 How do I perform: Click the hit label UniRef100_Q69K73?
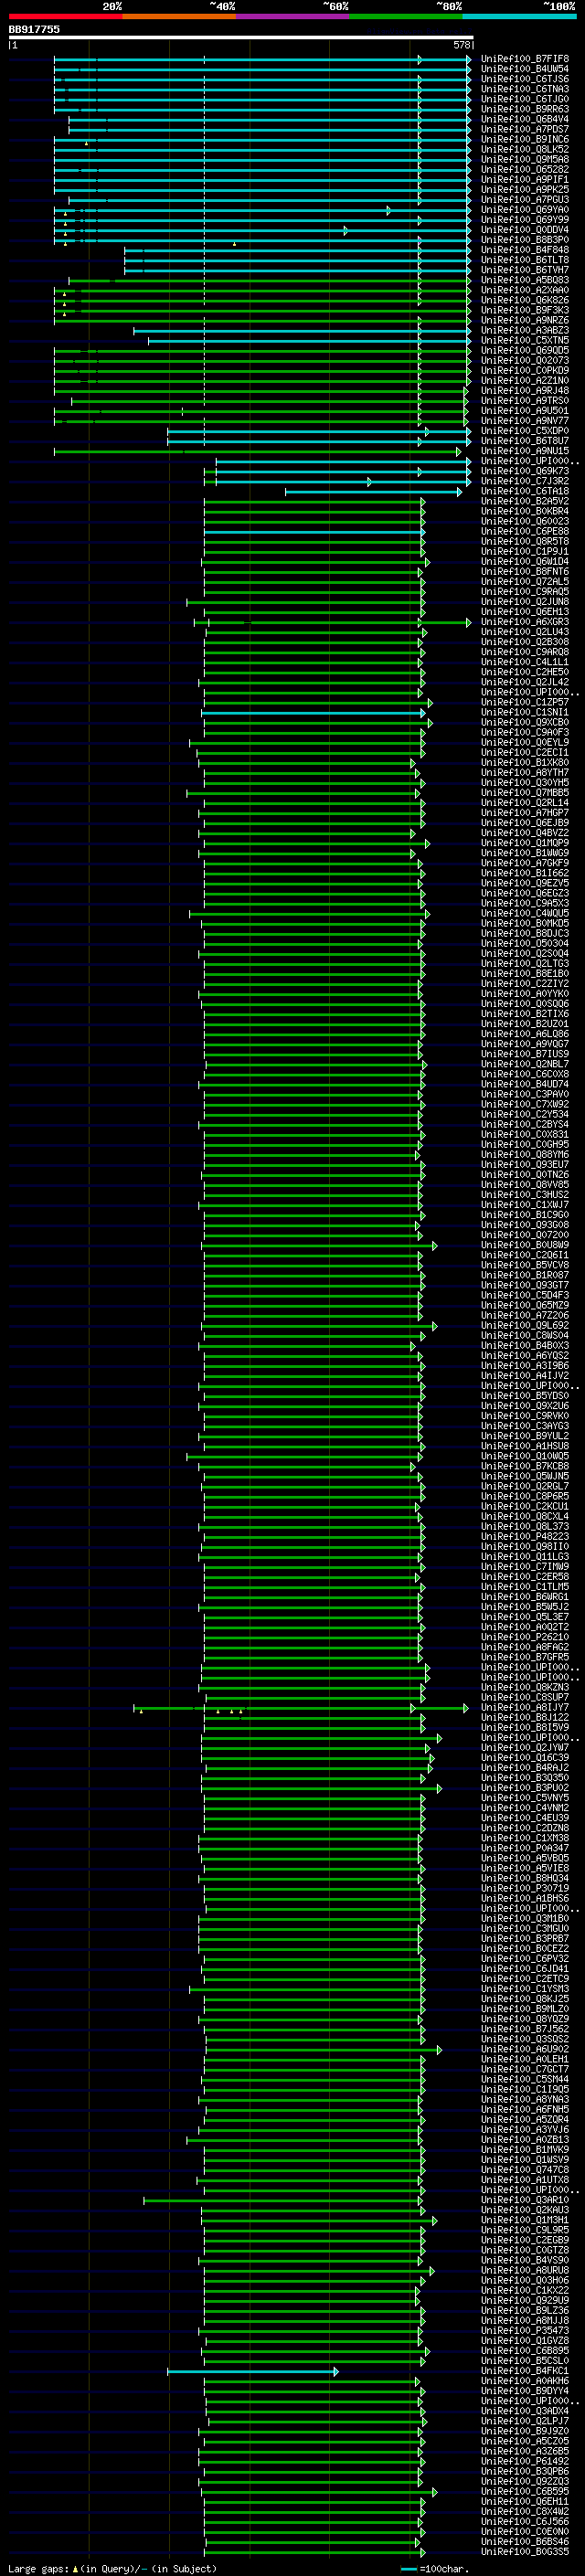[525, 471]
